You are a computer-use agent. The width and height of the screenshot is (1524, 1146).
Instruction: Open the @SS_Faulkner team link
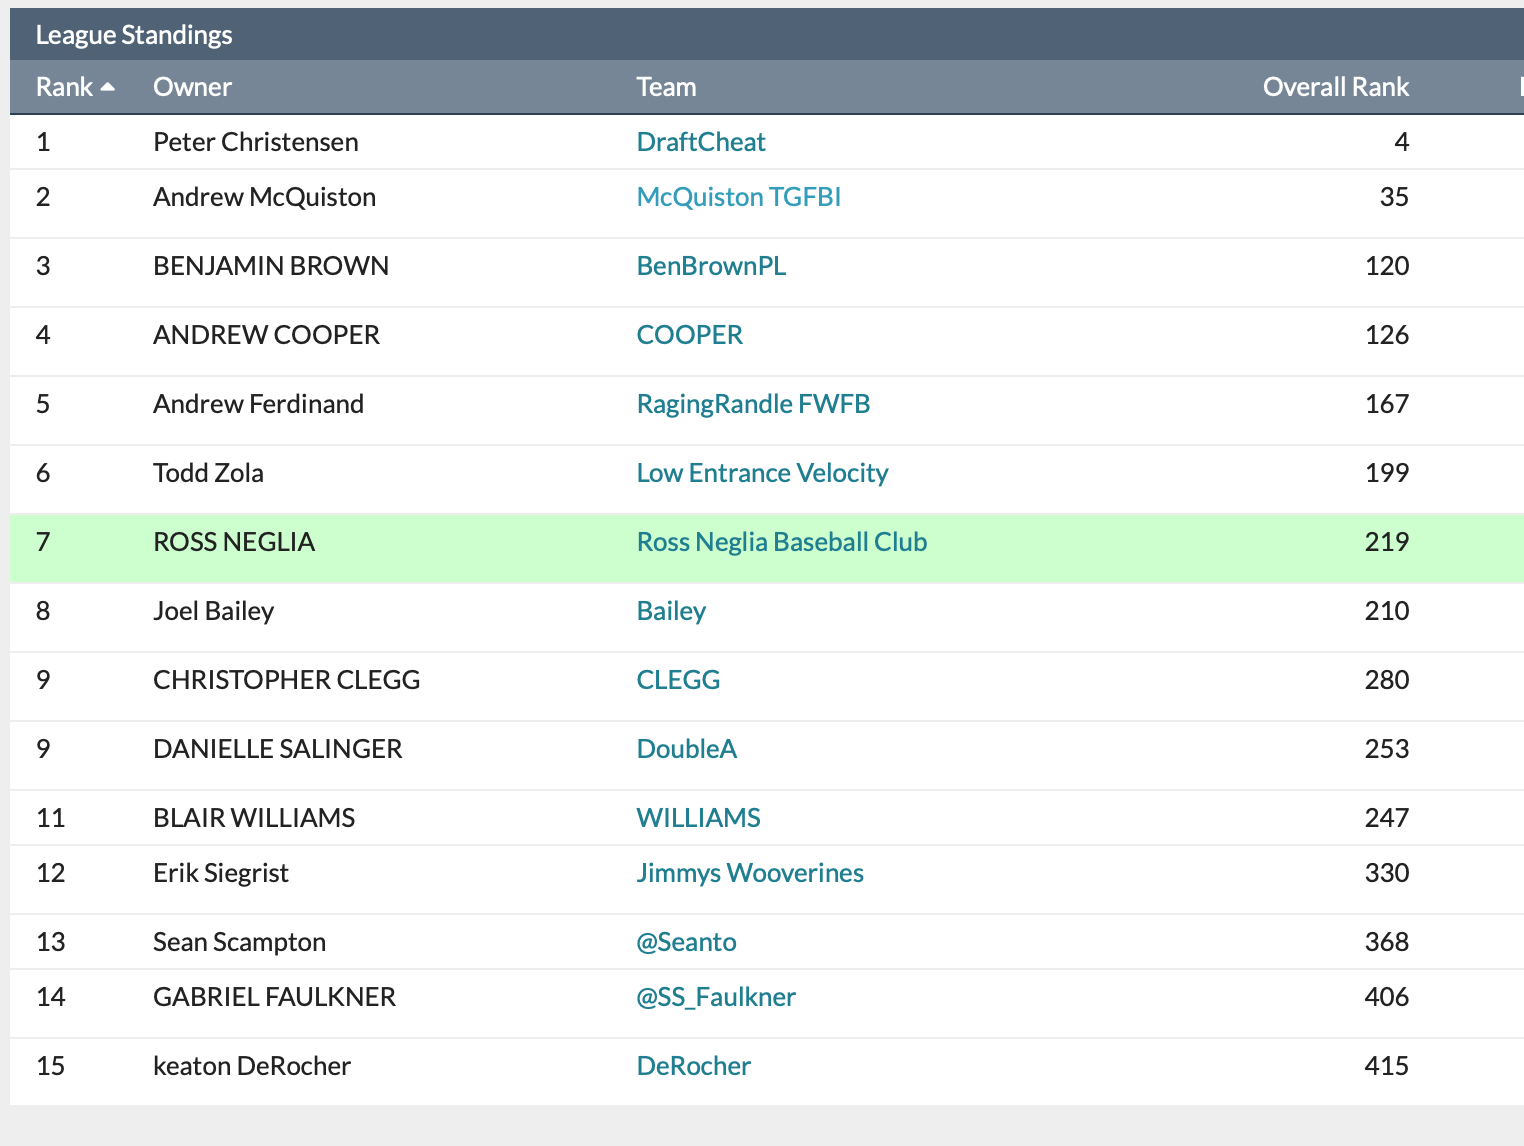[x=716, y=997]
